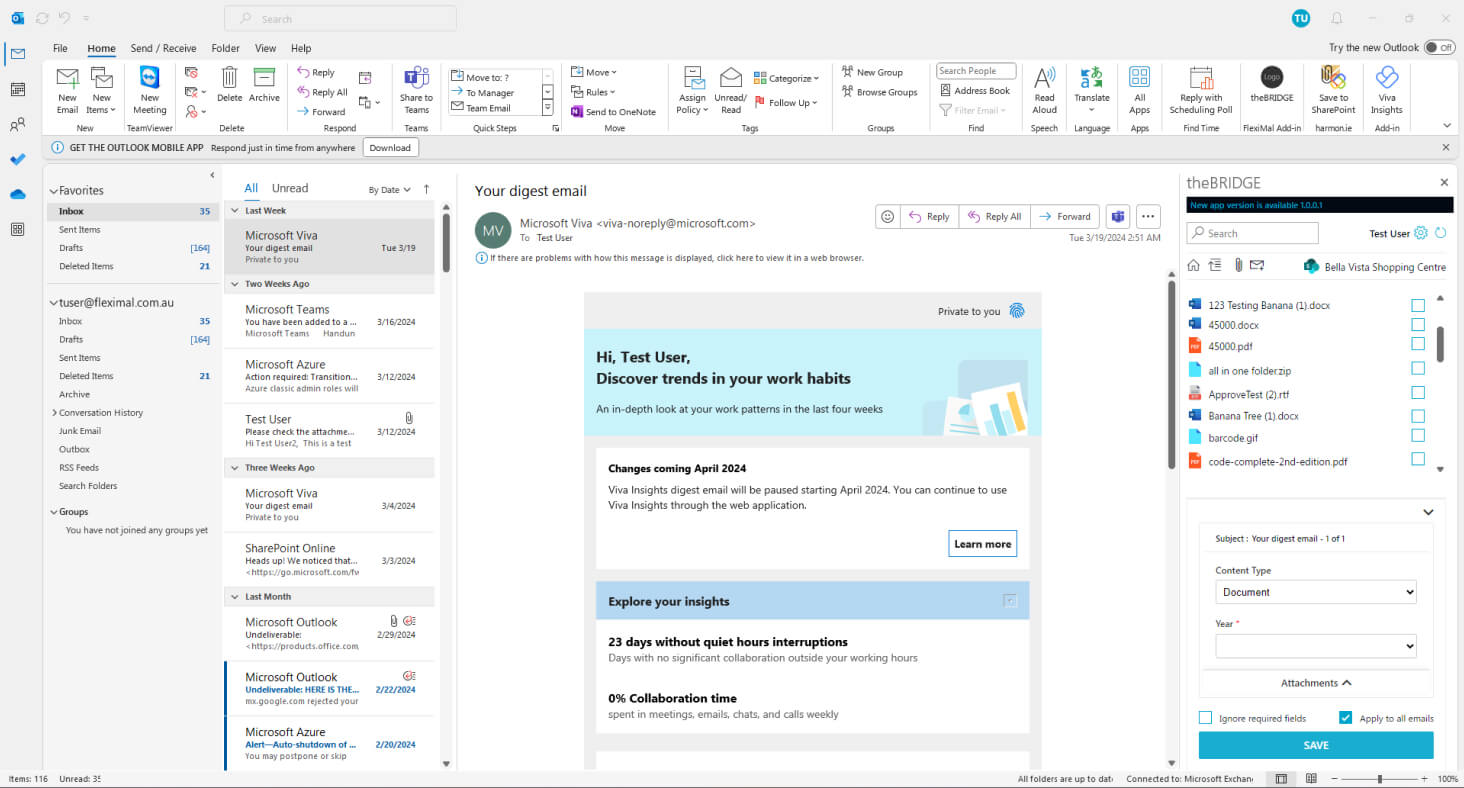Expand the Year dropdown in theBRIDGE panel
The height and width of the screenshot is (788, 1464).
1315,645
